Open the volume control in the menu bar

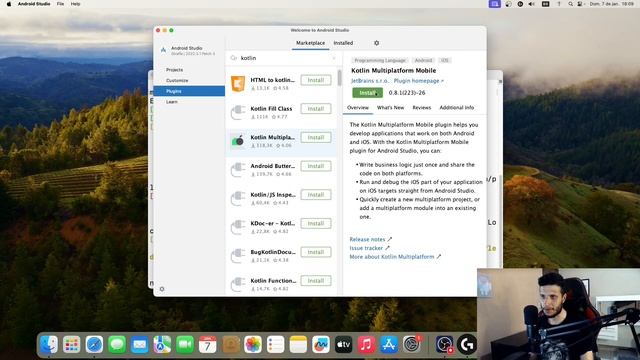point(531,4)
